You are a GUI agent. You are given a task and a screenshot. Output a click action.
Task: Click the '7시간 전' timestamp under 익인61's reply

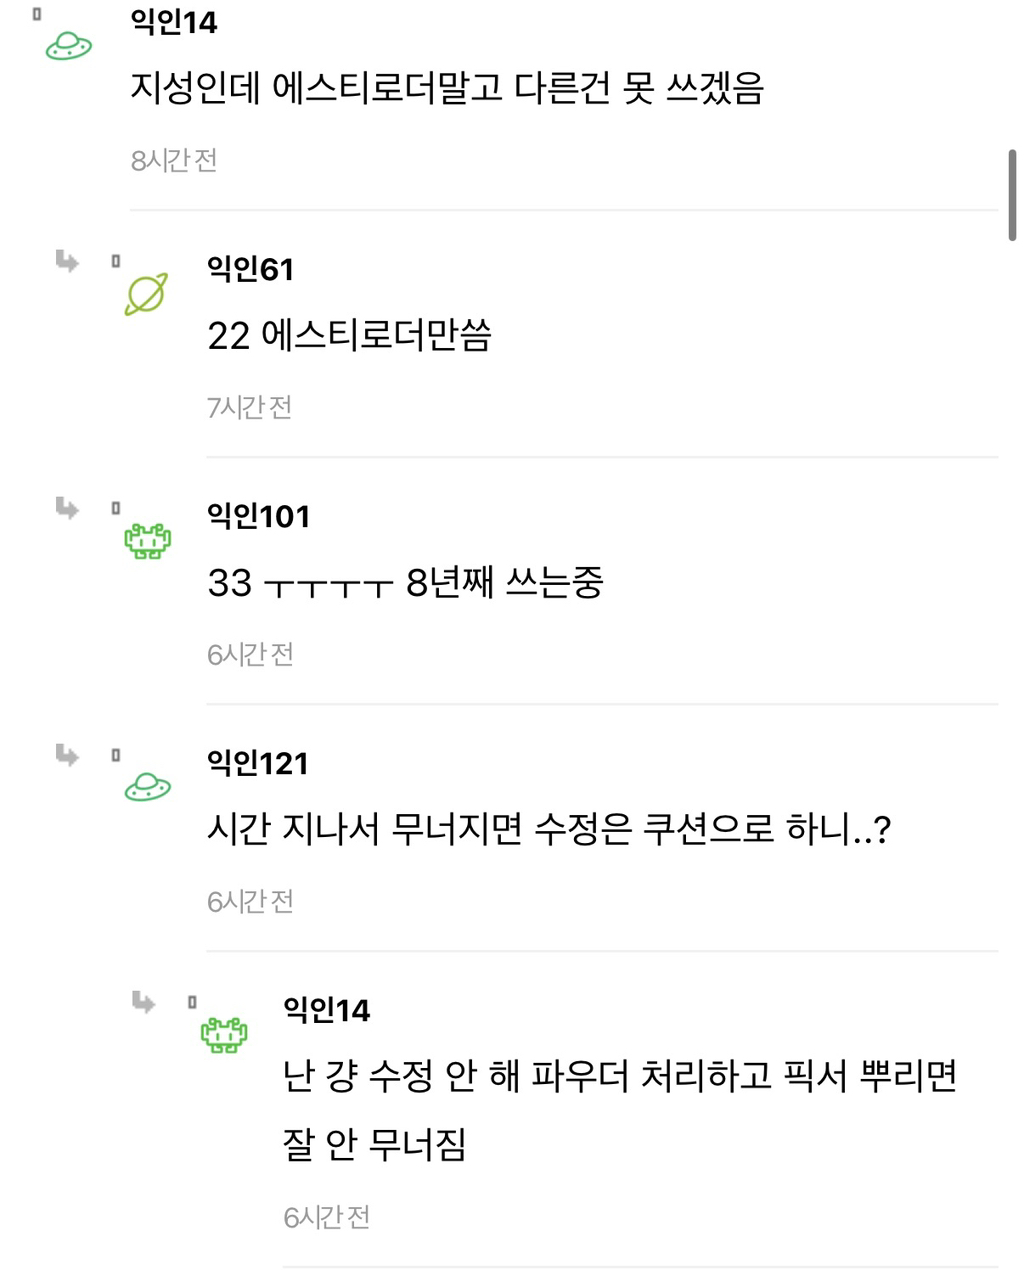[x=250, y=407]
